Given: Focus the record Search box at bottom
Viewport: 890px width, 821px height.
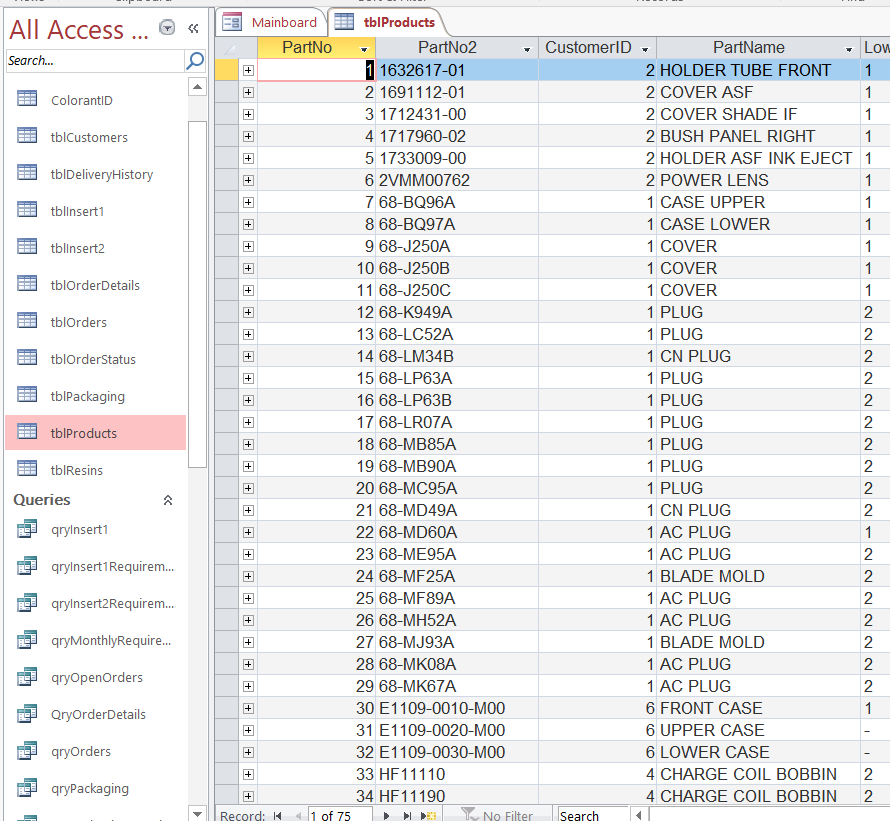Looking at the screenshot, I should click(592, 815).
